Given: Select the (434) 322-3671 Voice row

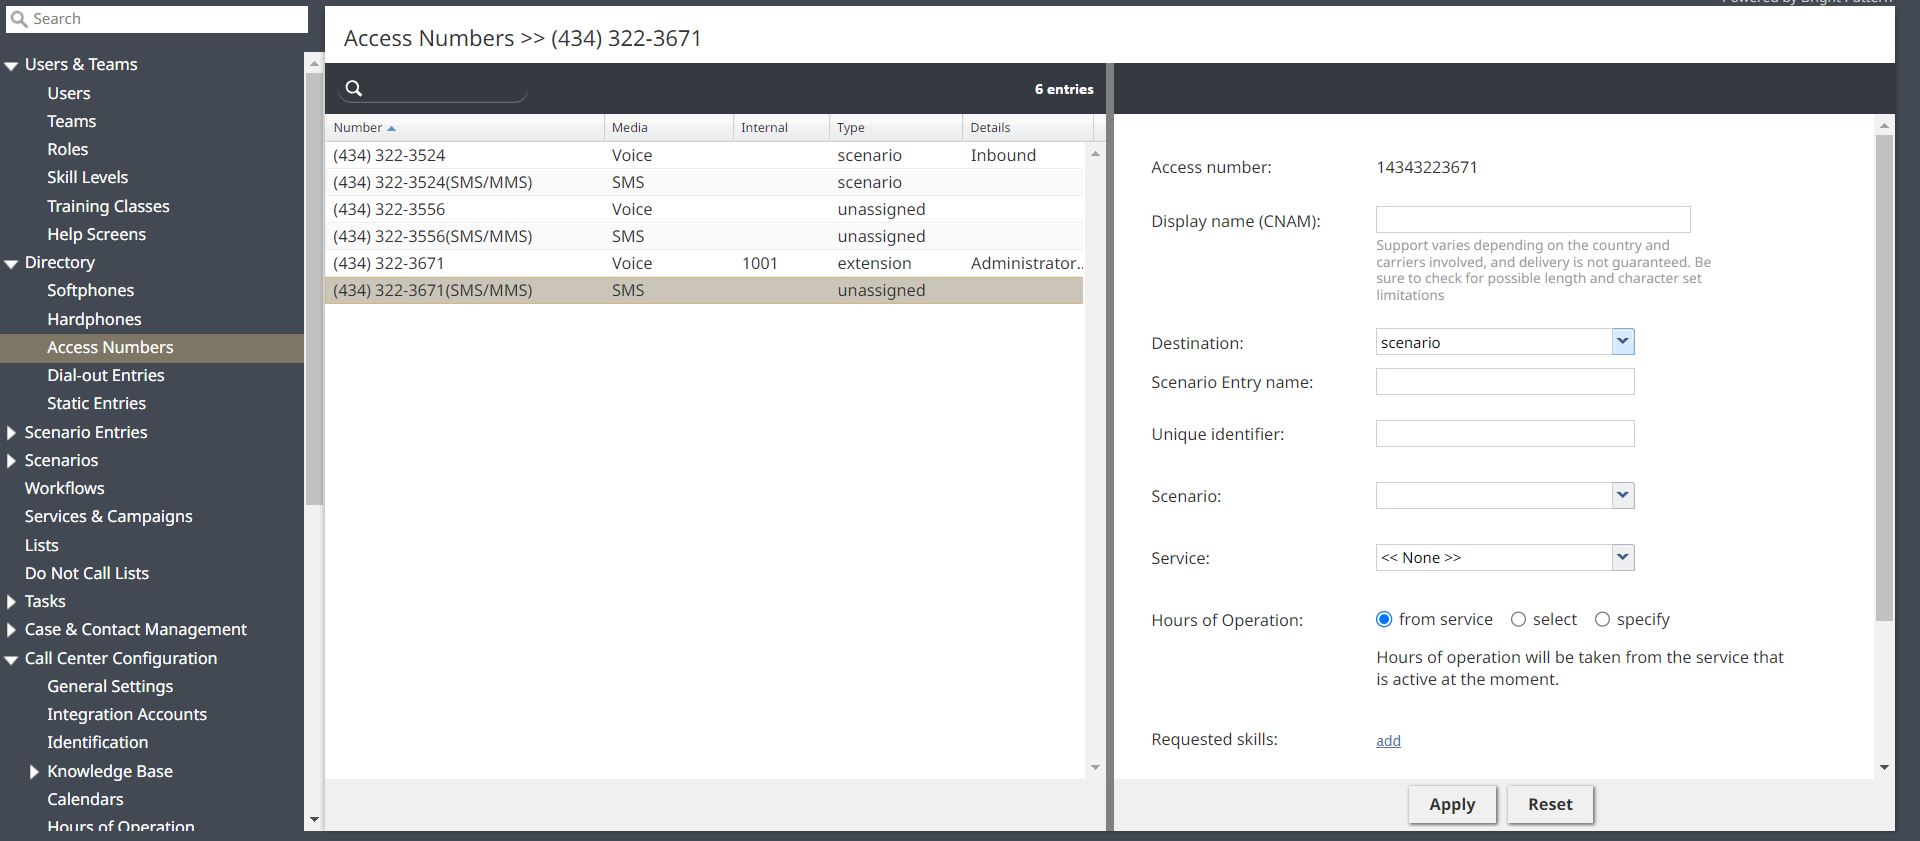Looking at the screenshot, I should pyautogui.click(x=704, y=263).
